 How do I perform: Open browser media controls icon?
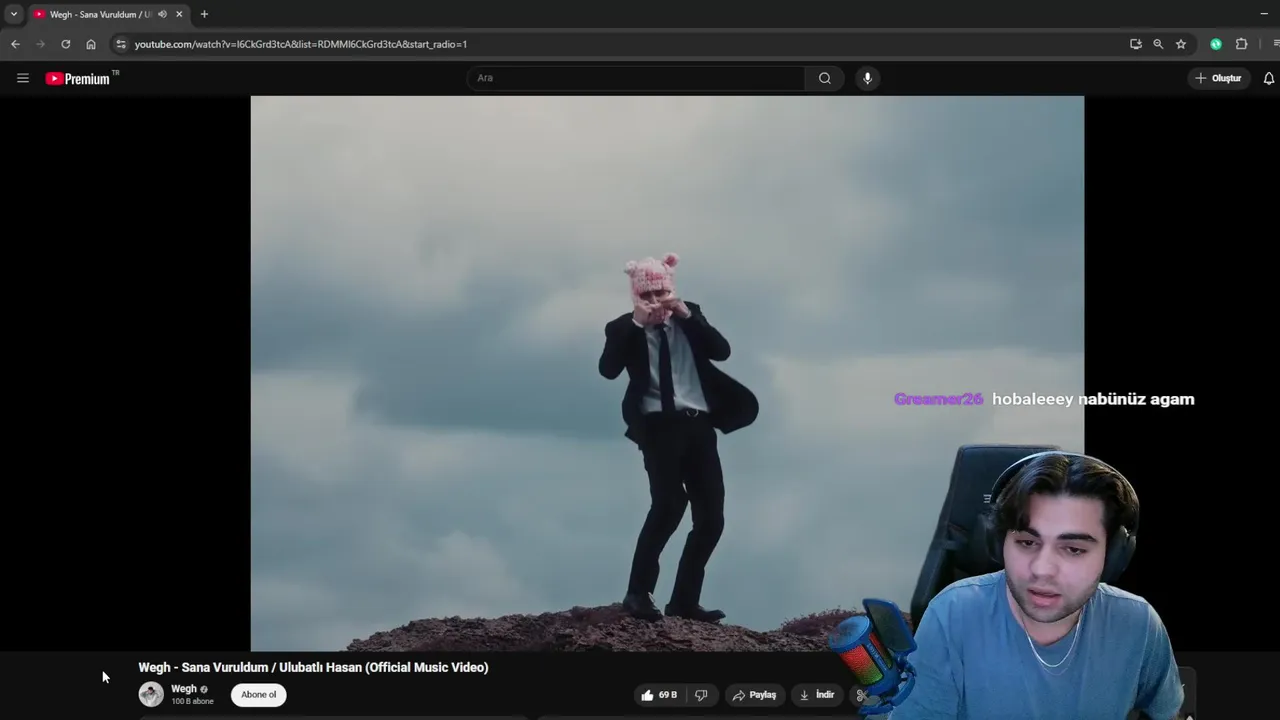point(1275,44)
